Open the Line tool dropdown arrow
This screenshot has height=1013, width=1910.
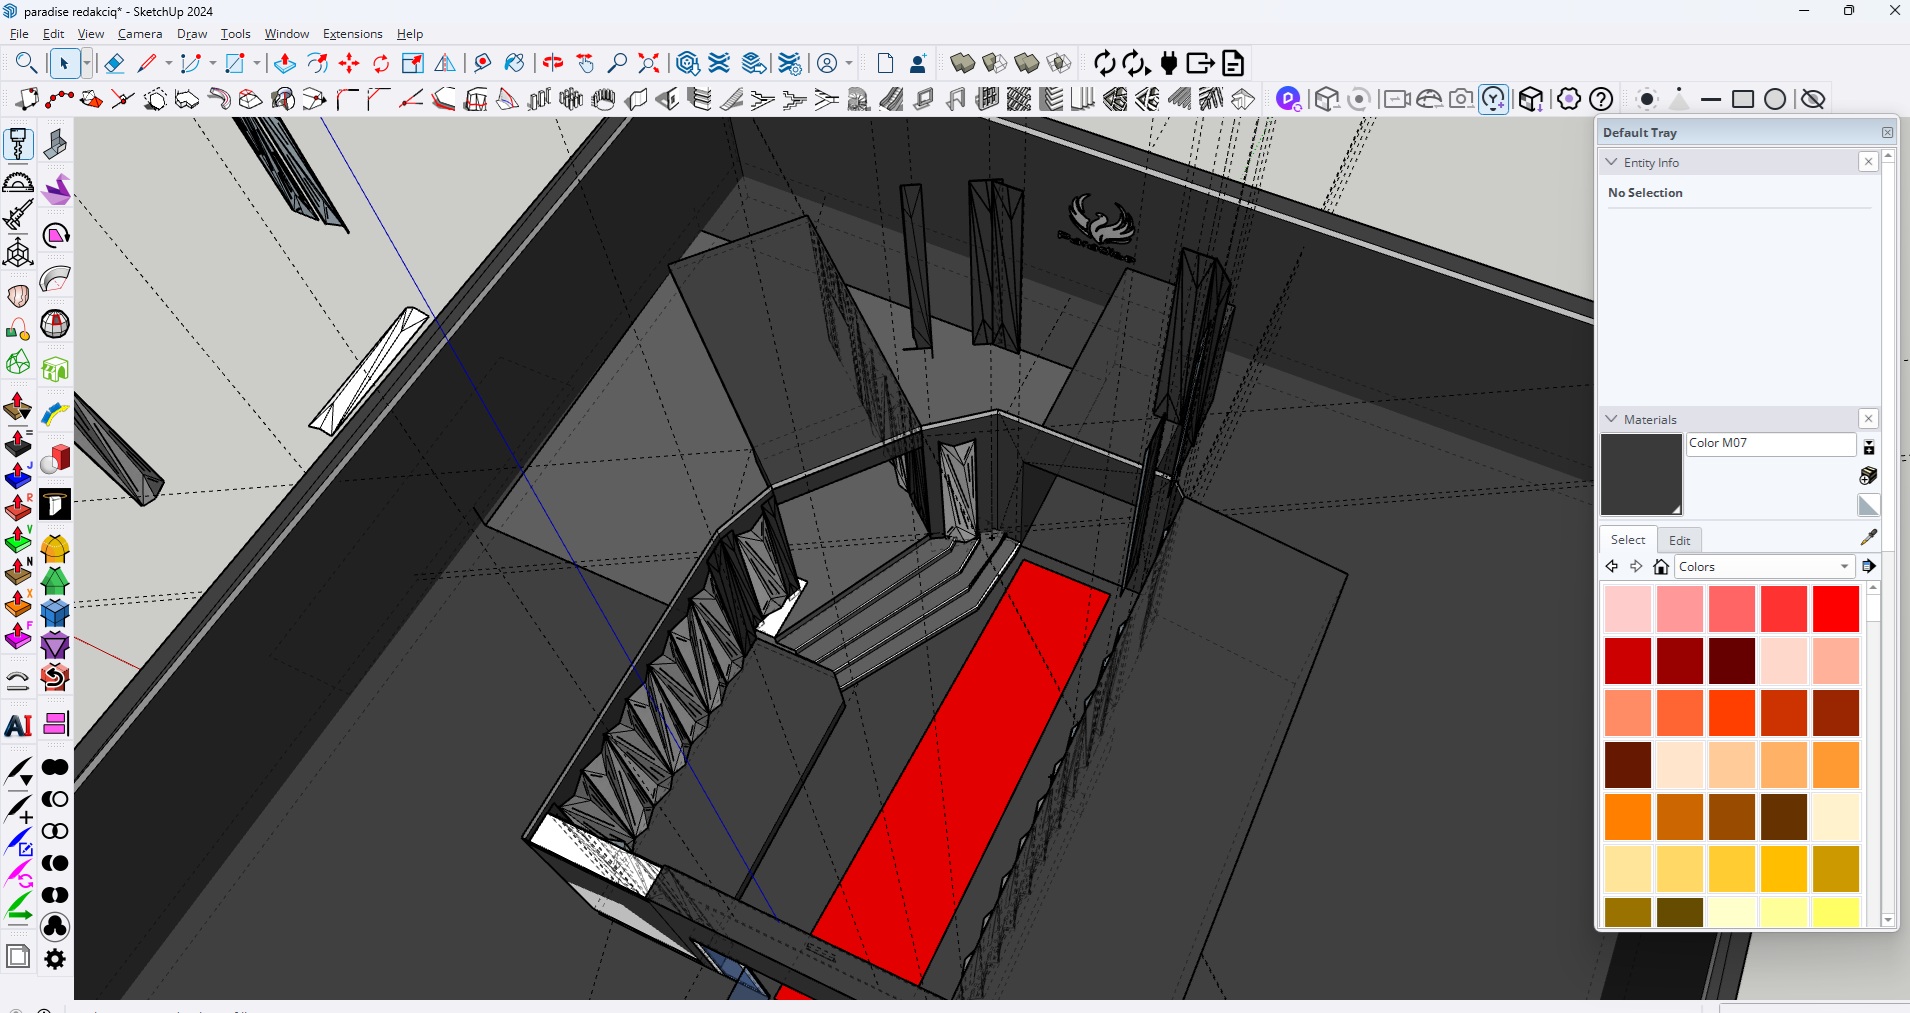pos(168,64)
